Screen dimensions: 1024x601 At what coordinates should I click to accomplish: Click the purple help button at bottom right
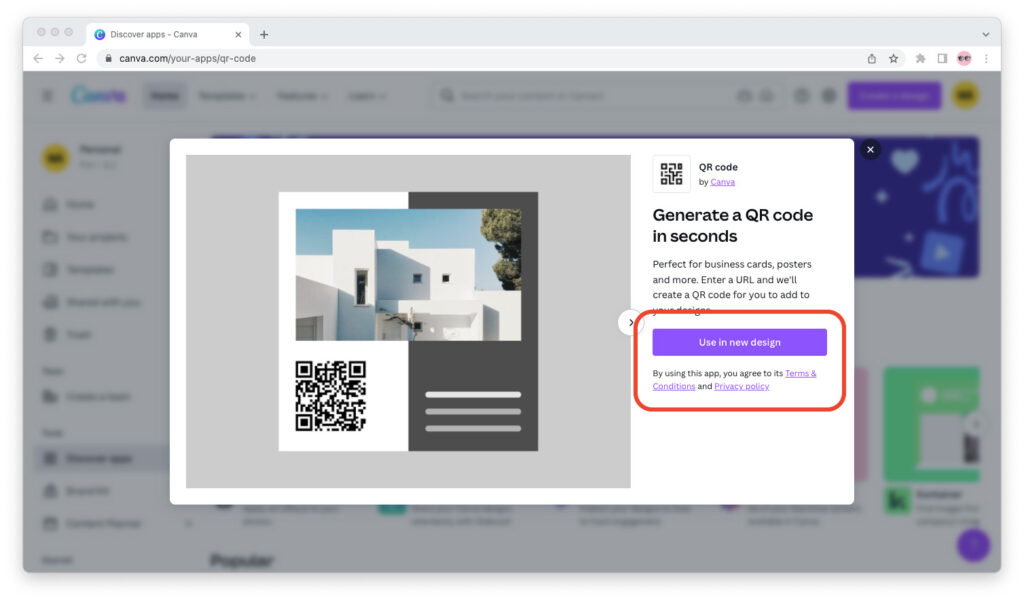(973, 545)
